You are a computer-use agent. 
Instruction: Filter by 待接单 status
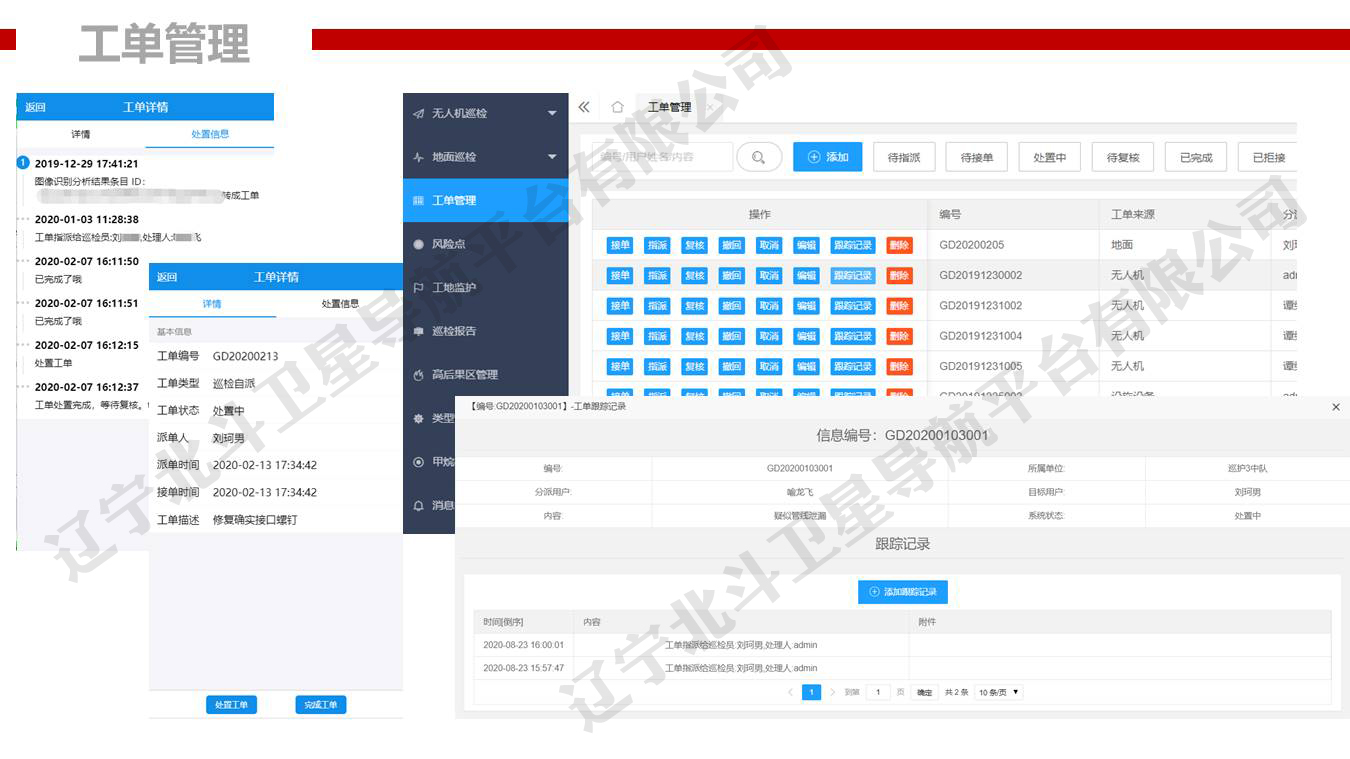977,157
